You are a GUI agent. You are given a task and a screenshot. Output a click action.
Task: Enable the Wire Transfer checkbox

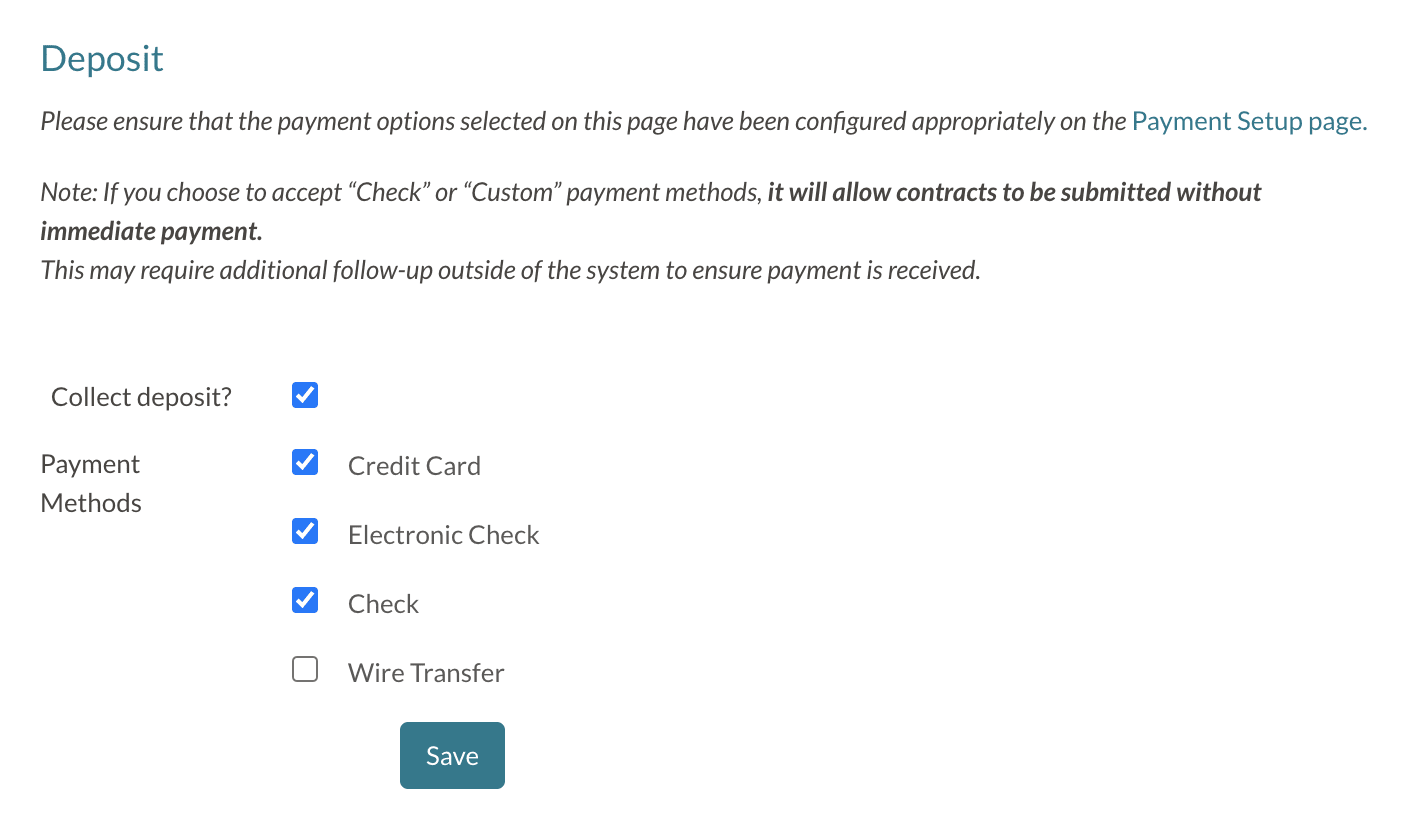(305, 670)
